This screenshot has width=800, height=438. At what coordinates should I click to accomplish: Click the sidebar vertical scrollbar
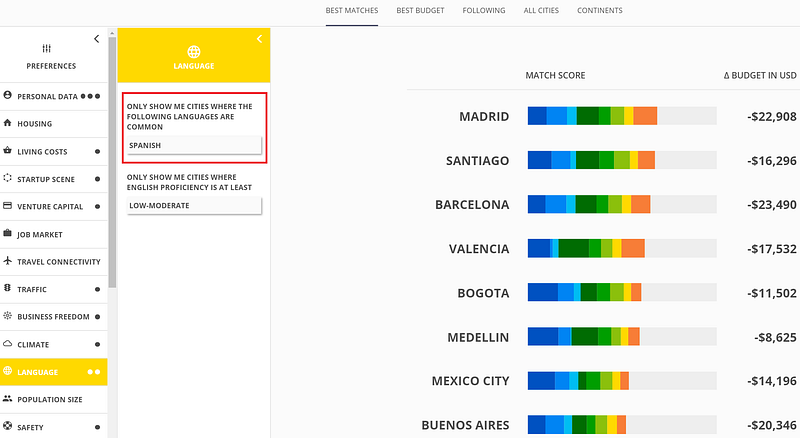coord(112,162)
